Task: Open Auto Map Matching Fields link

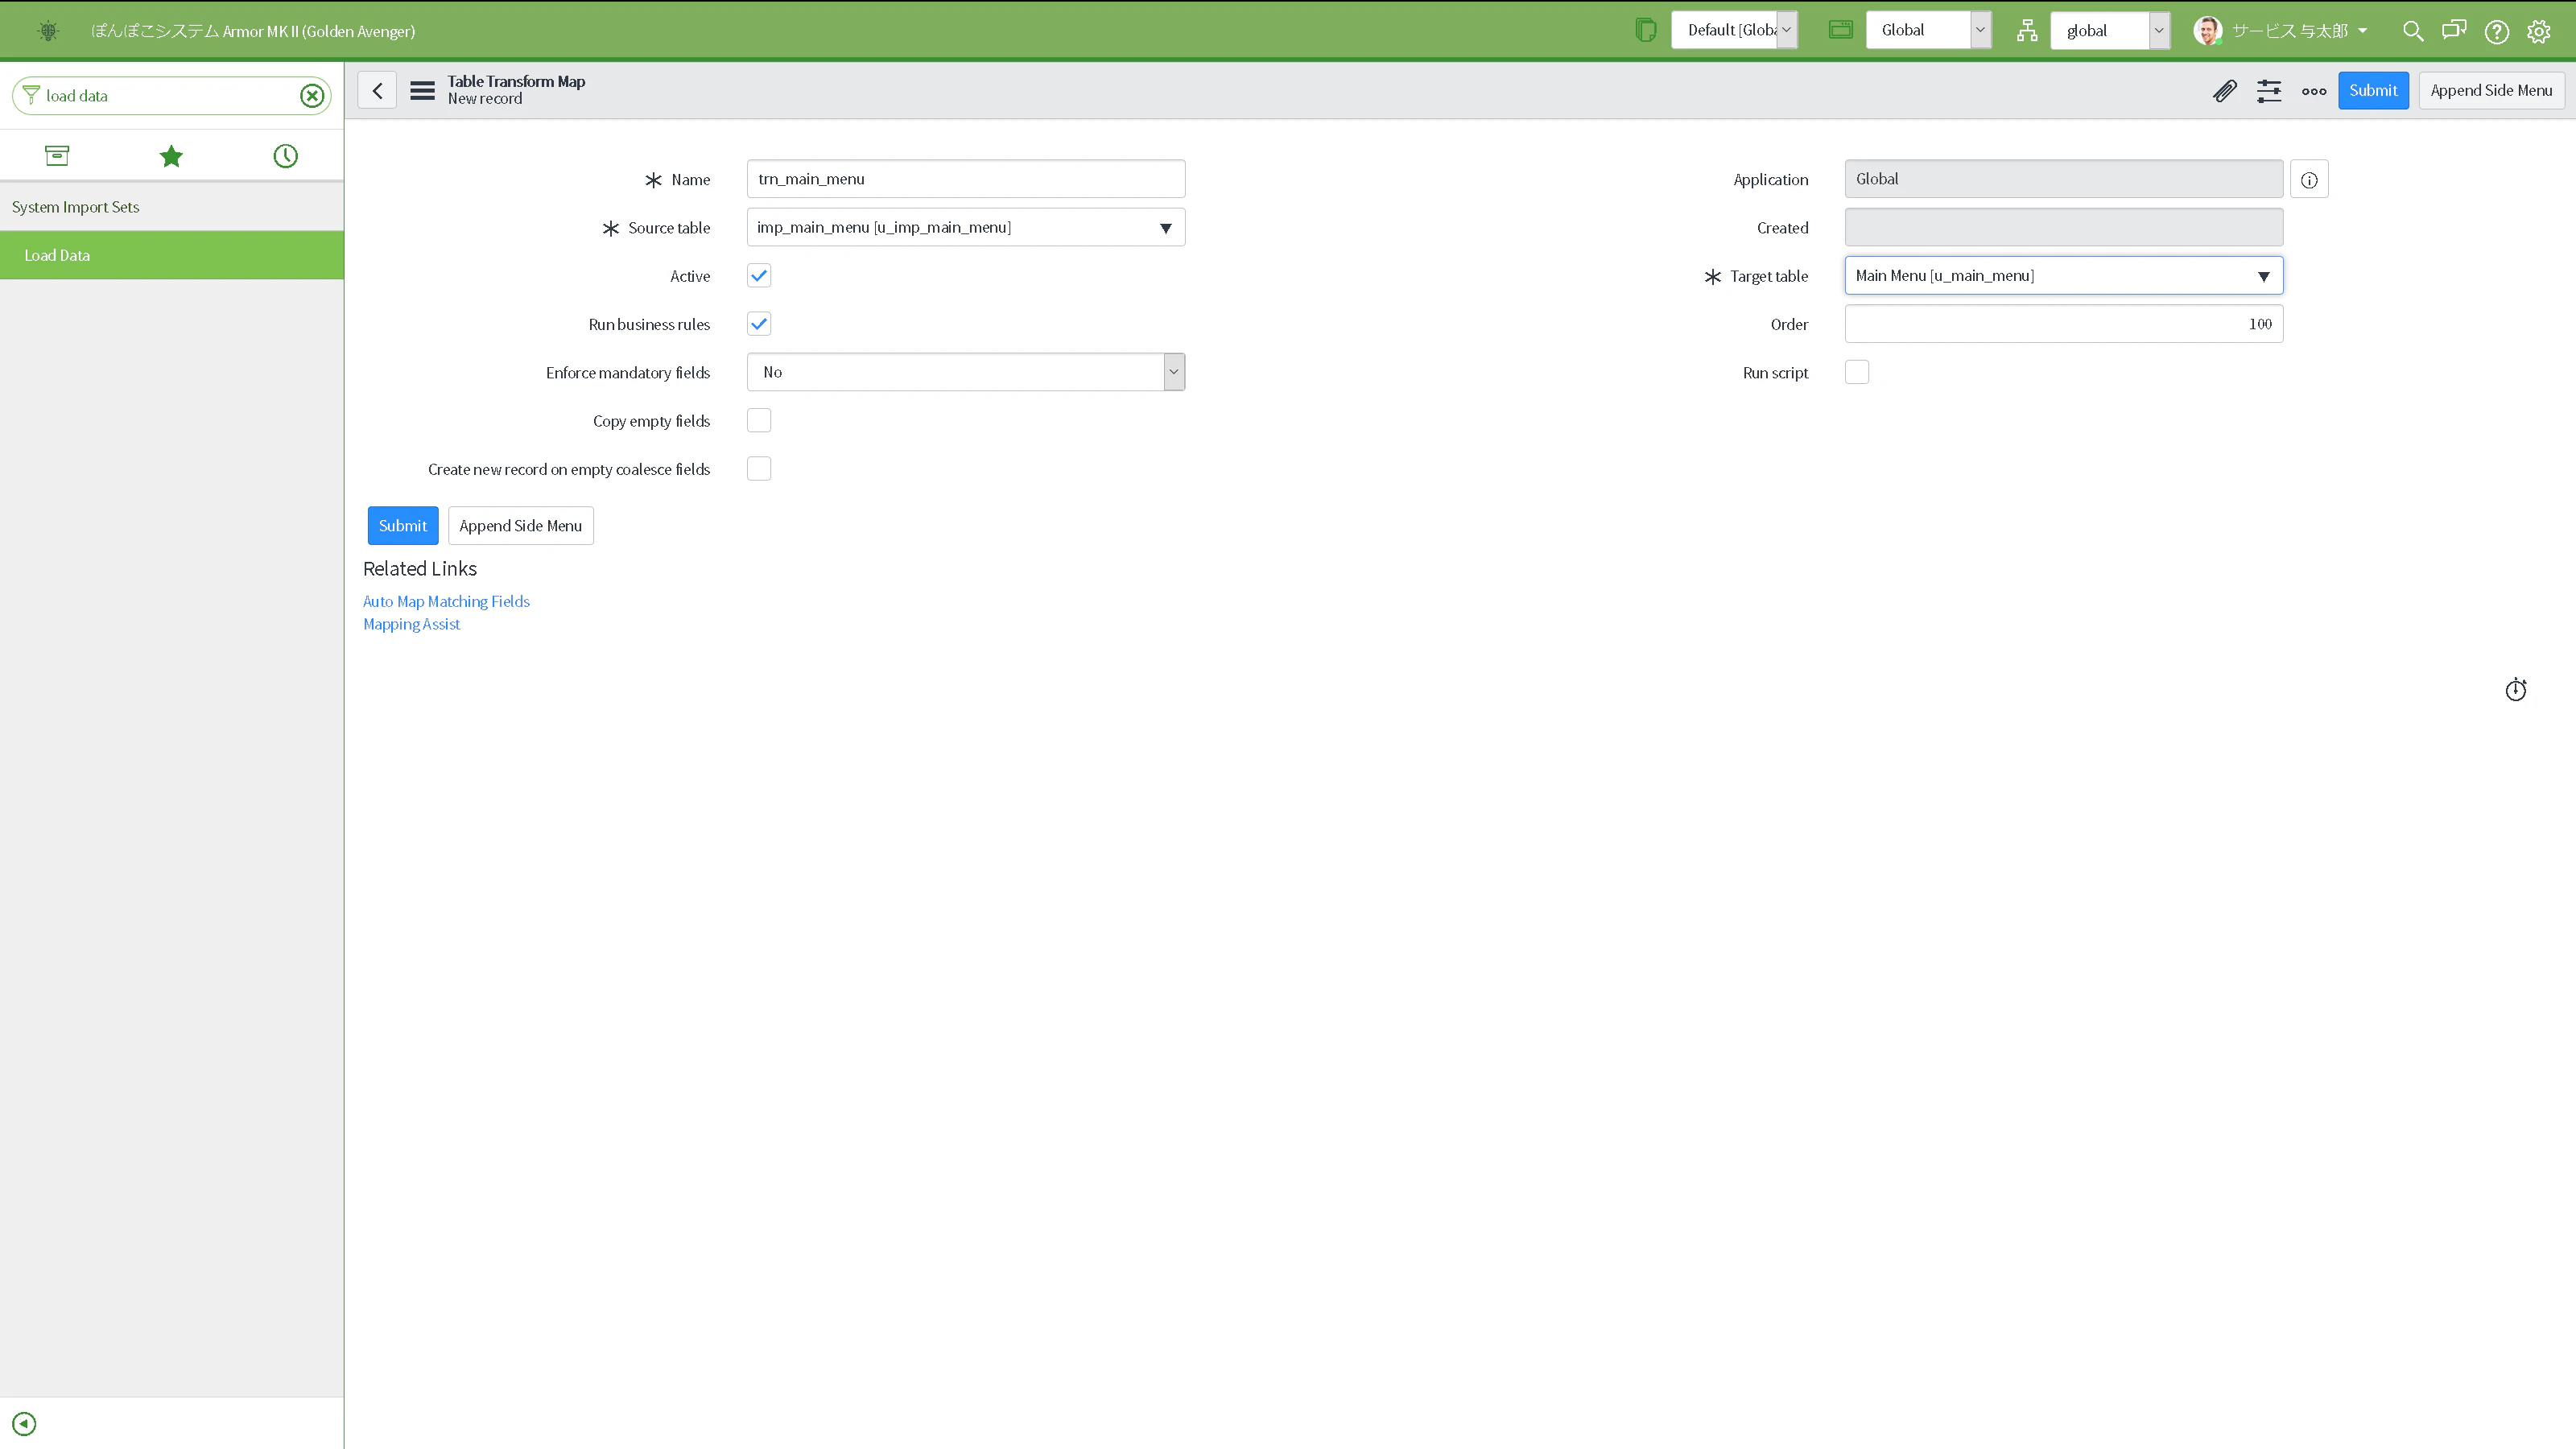Action: click(x=446, y=601)
